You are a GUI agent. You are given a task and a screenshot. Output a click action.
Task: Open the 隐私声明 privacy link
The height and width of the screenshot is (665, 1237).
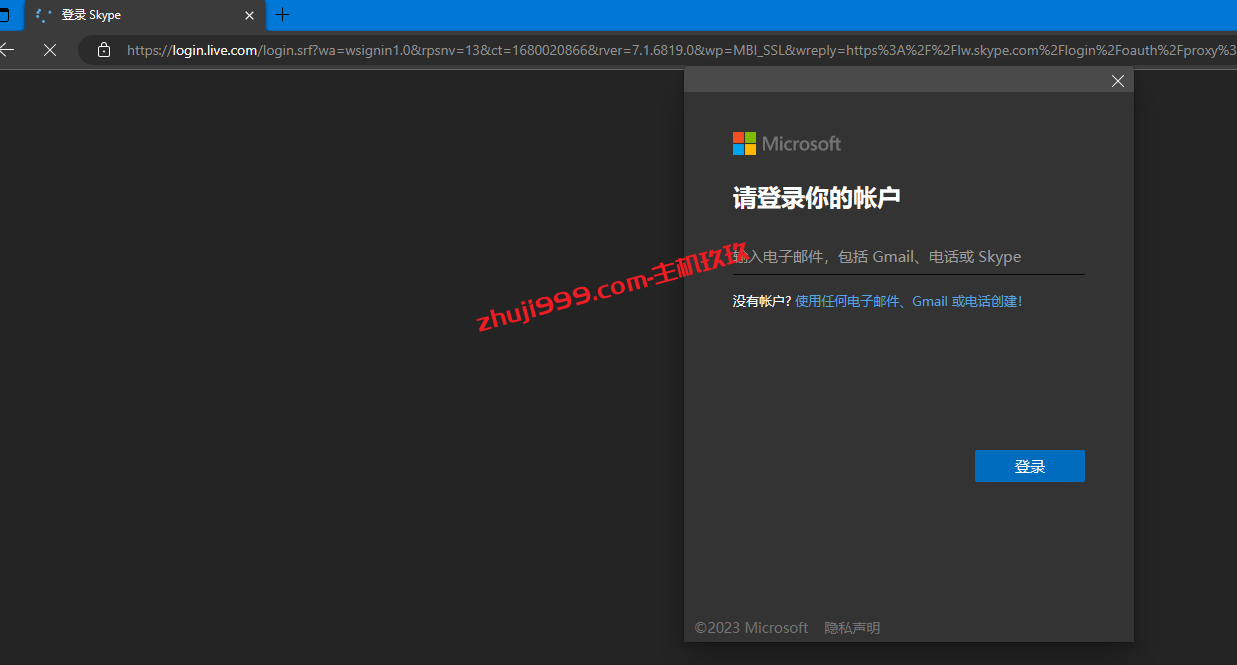click(x=852, y=628)
